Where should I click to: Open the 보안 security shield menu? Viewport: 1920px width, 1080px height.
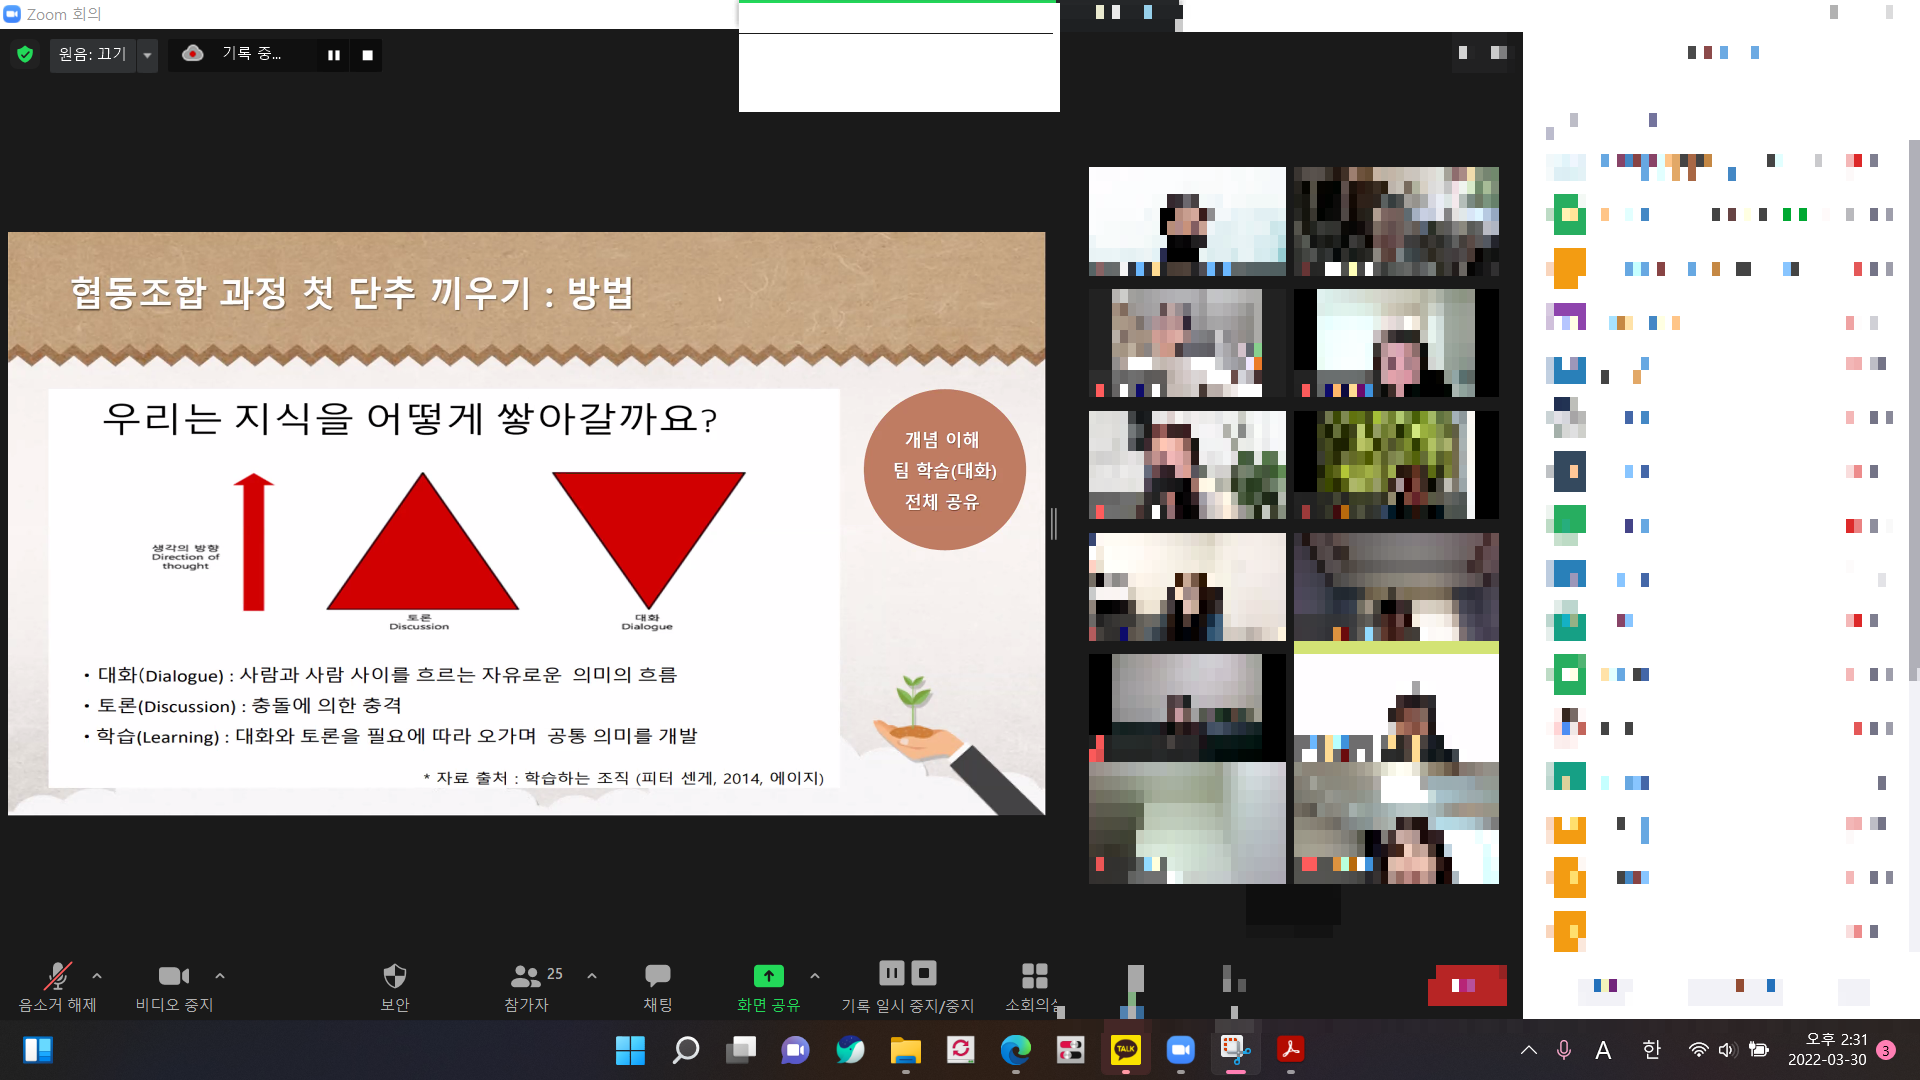[395, 987]
